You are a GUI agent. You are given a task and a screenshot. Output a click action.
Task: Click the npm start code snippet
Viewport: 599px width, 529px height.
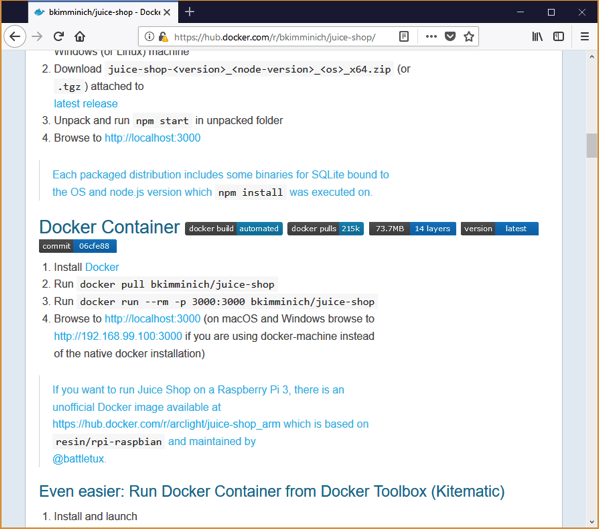pyautogui.click(x=162, y=121)
